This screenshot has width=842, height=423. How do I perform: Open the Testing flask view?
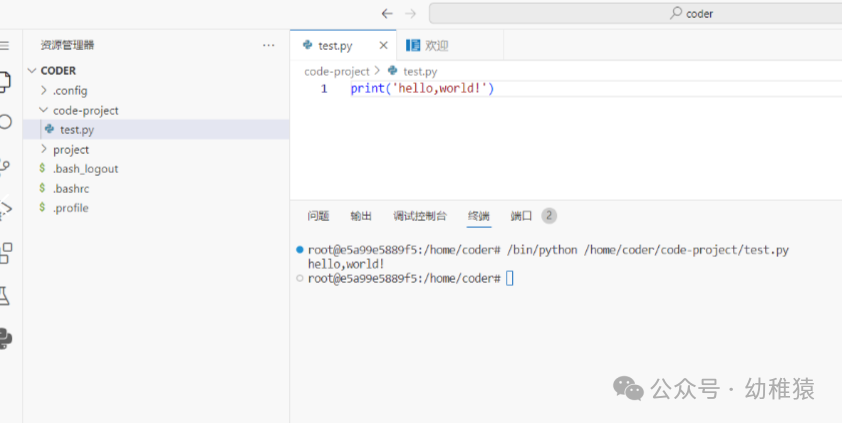point(4,295)
